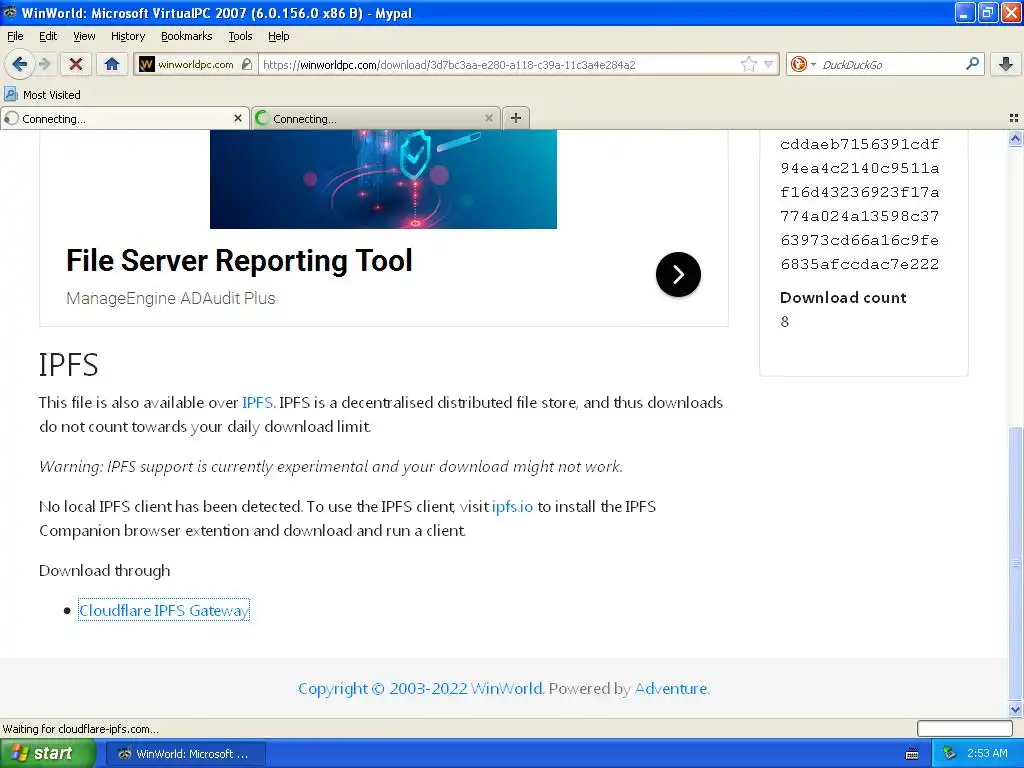The width and height of the screenshot is (1024, 768).
Task: Open the Downloads arrow button
Action: coord(1006,64)
